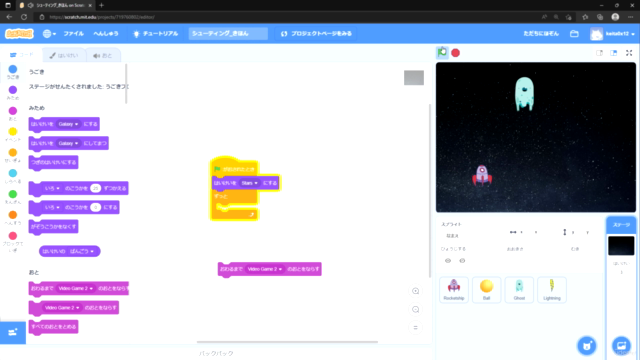
Task: Select the へんすう variables category
Action: tap(13, 218)
